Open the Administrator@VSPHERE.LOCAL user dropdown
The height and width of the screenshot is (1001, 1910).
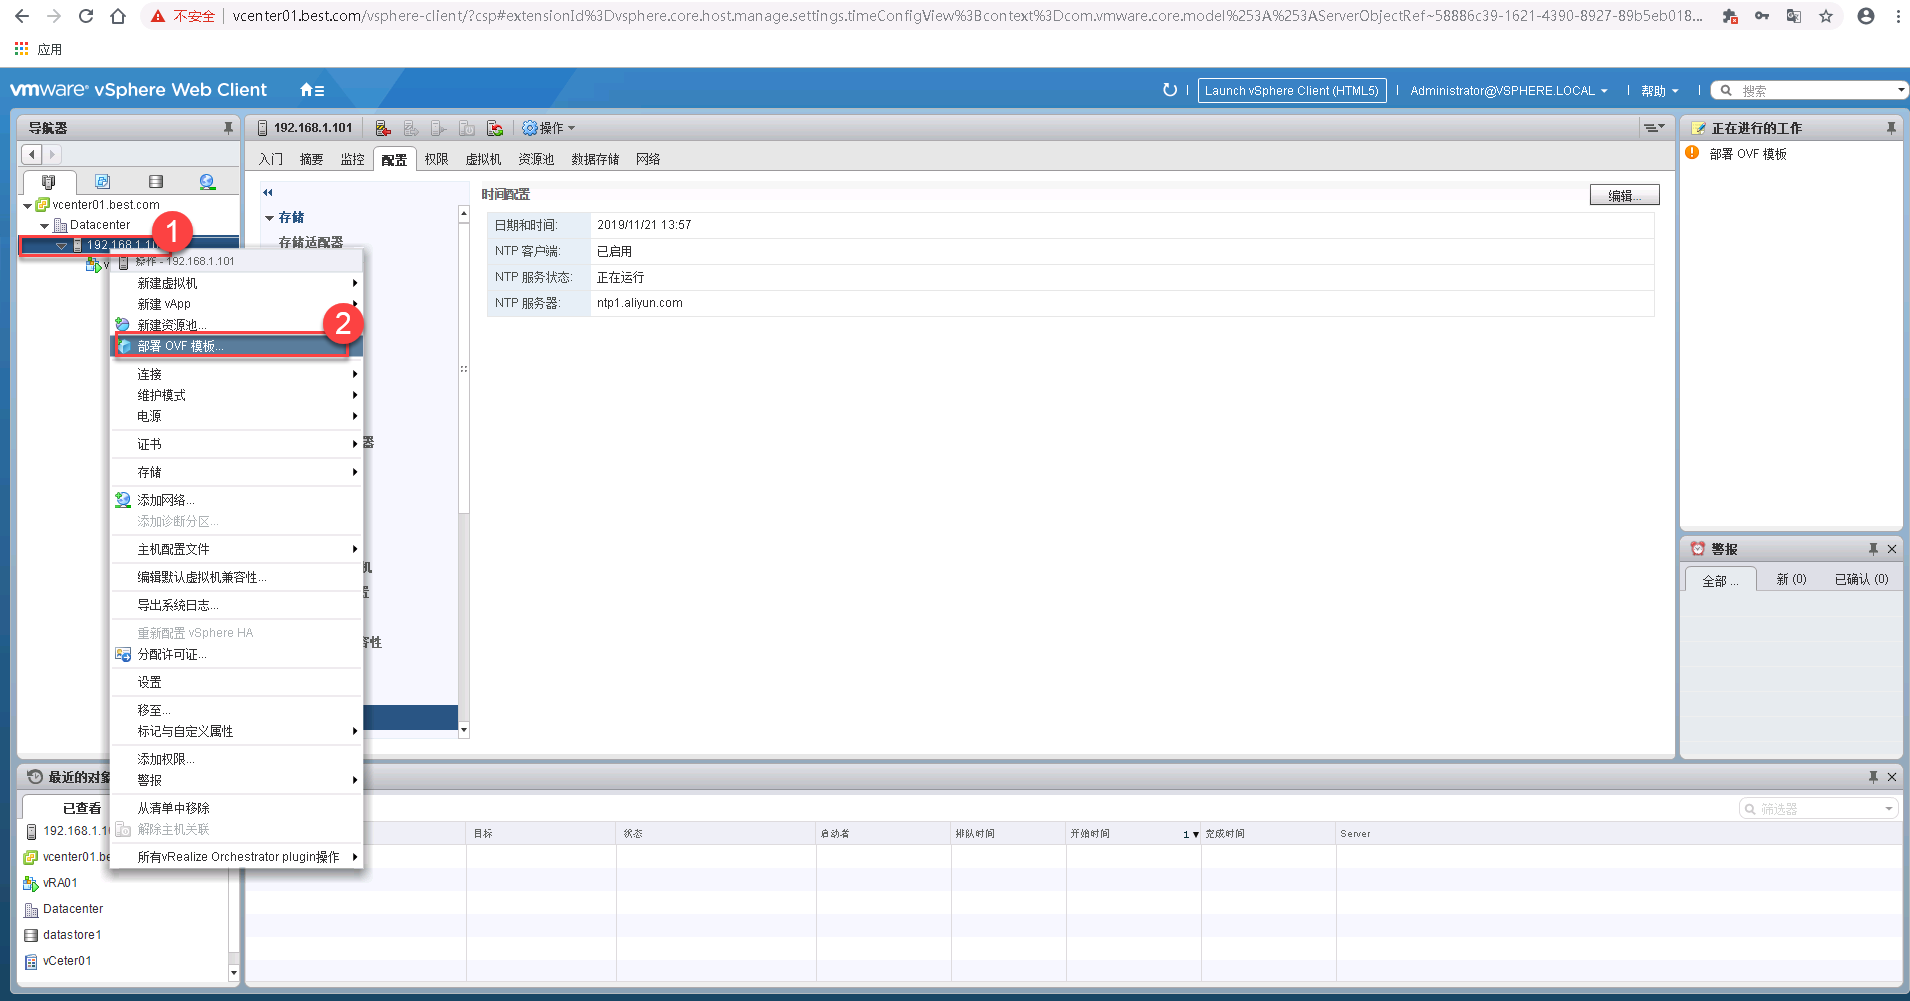pos(1509,91)
